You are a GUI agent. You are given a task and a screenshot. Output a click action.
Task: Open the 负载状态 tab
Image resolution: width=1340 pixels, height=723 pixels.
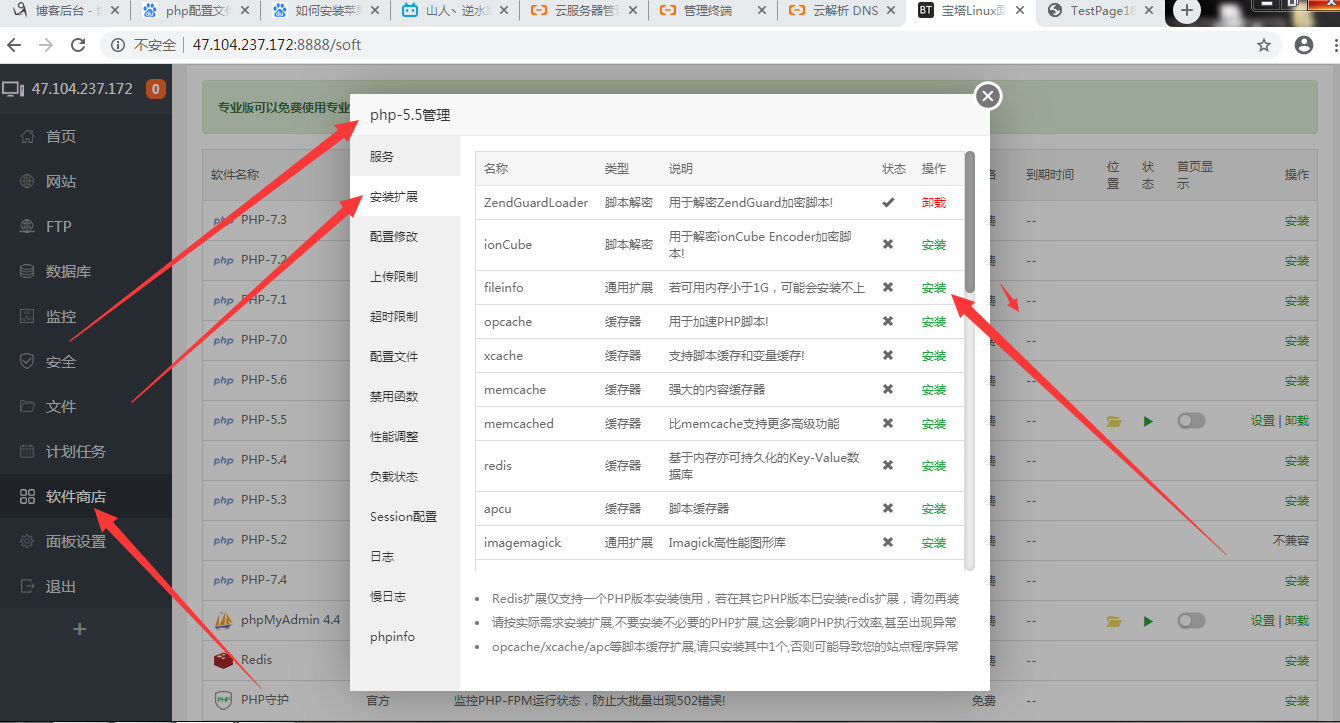[x=405, y=476]
